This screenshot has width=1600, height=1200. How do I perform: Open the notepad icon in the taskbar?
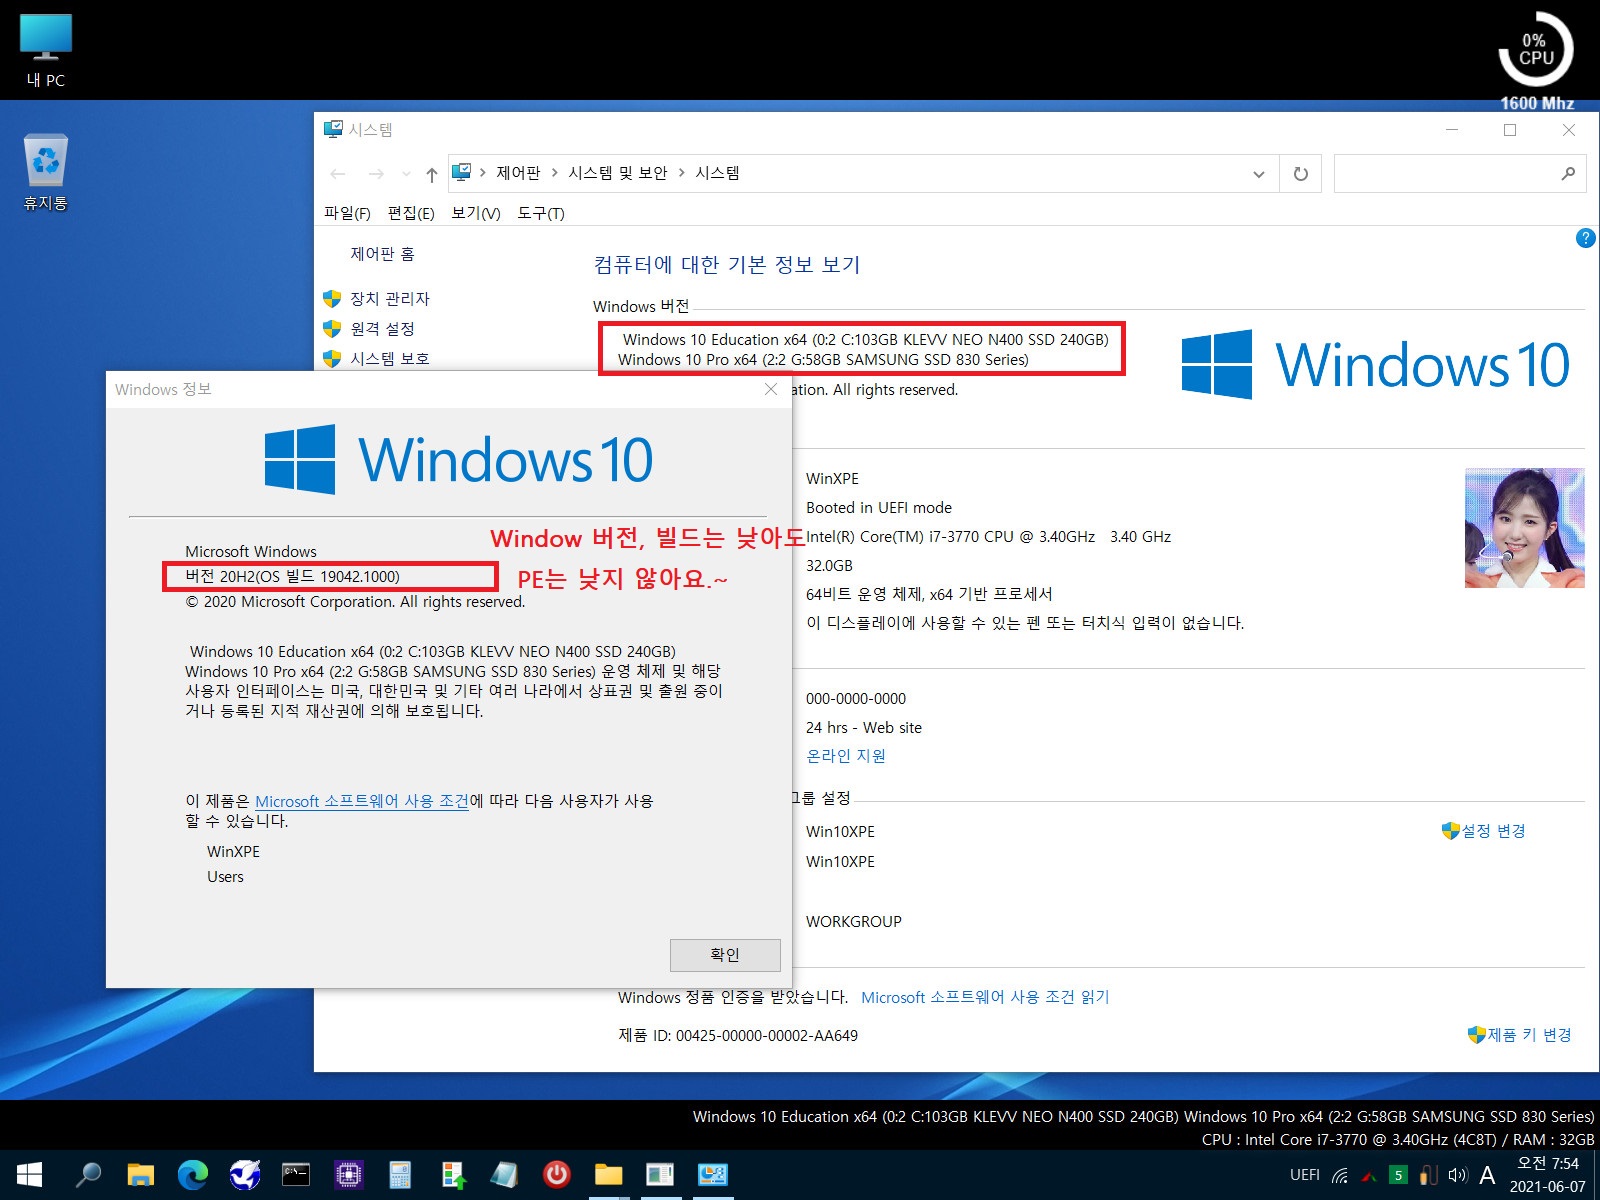coord(504,1174)
